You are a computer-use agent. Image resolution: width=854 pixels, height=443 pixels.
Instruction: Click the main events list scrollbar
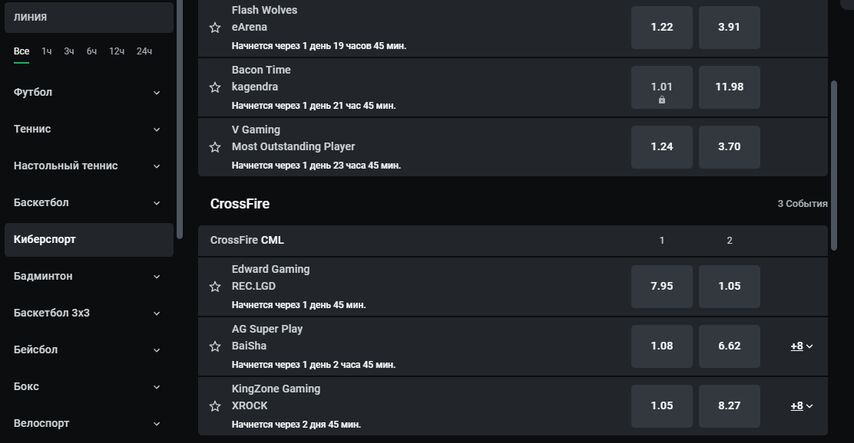(x=833, y=166)
